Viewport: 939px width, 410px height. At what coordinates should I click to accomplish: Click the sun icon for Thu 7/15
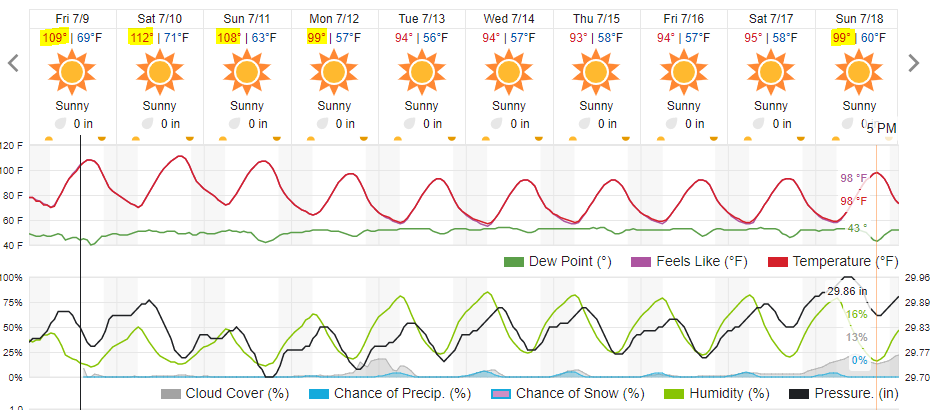tap(596, 72)
